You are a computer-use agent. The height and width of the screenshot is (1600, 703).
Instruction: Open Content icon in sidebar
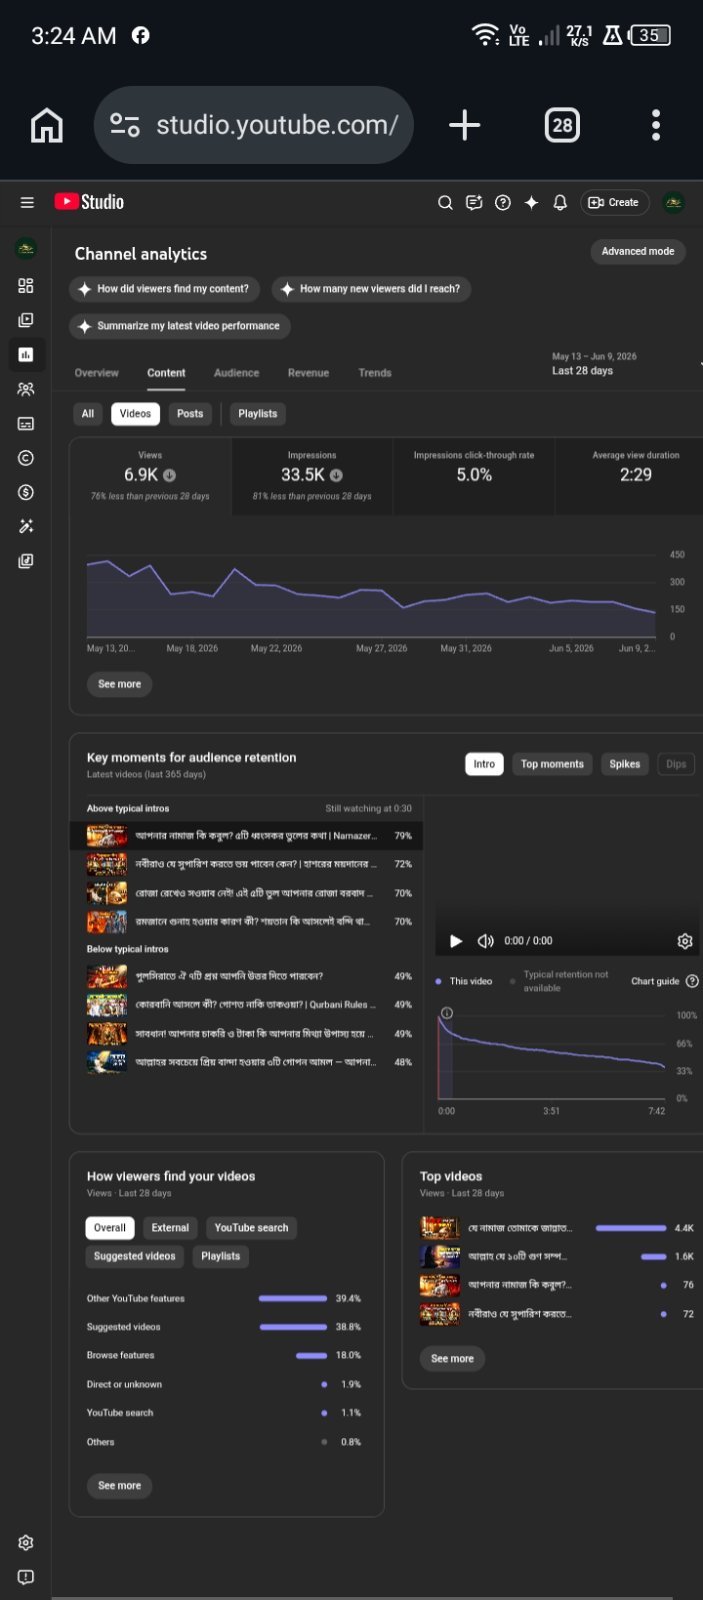(26, 320)
